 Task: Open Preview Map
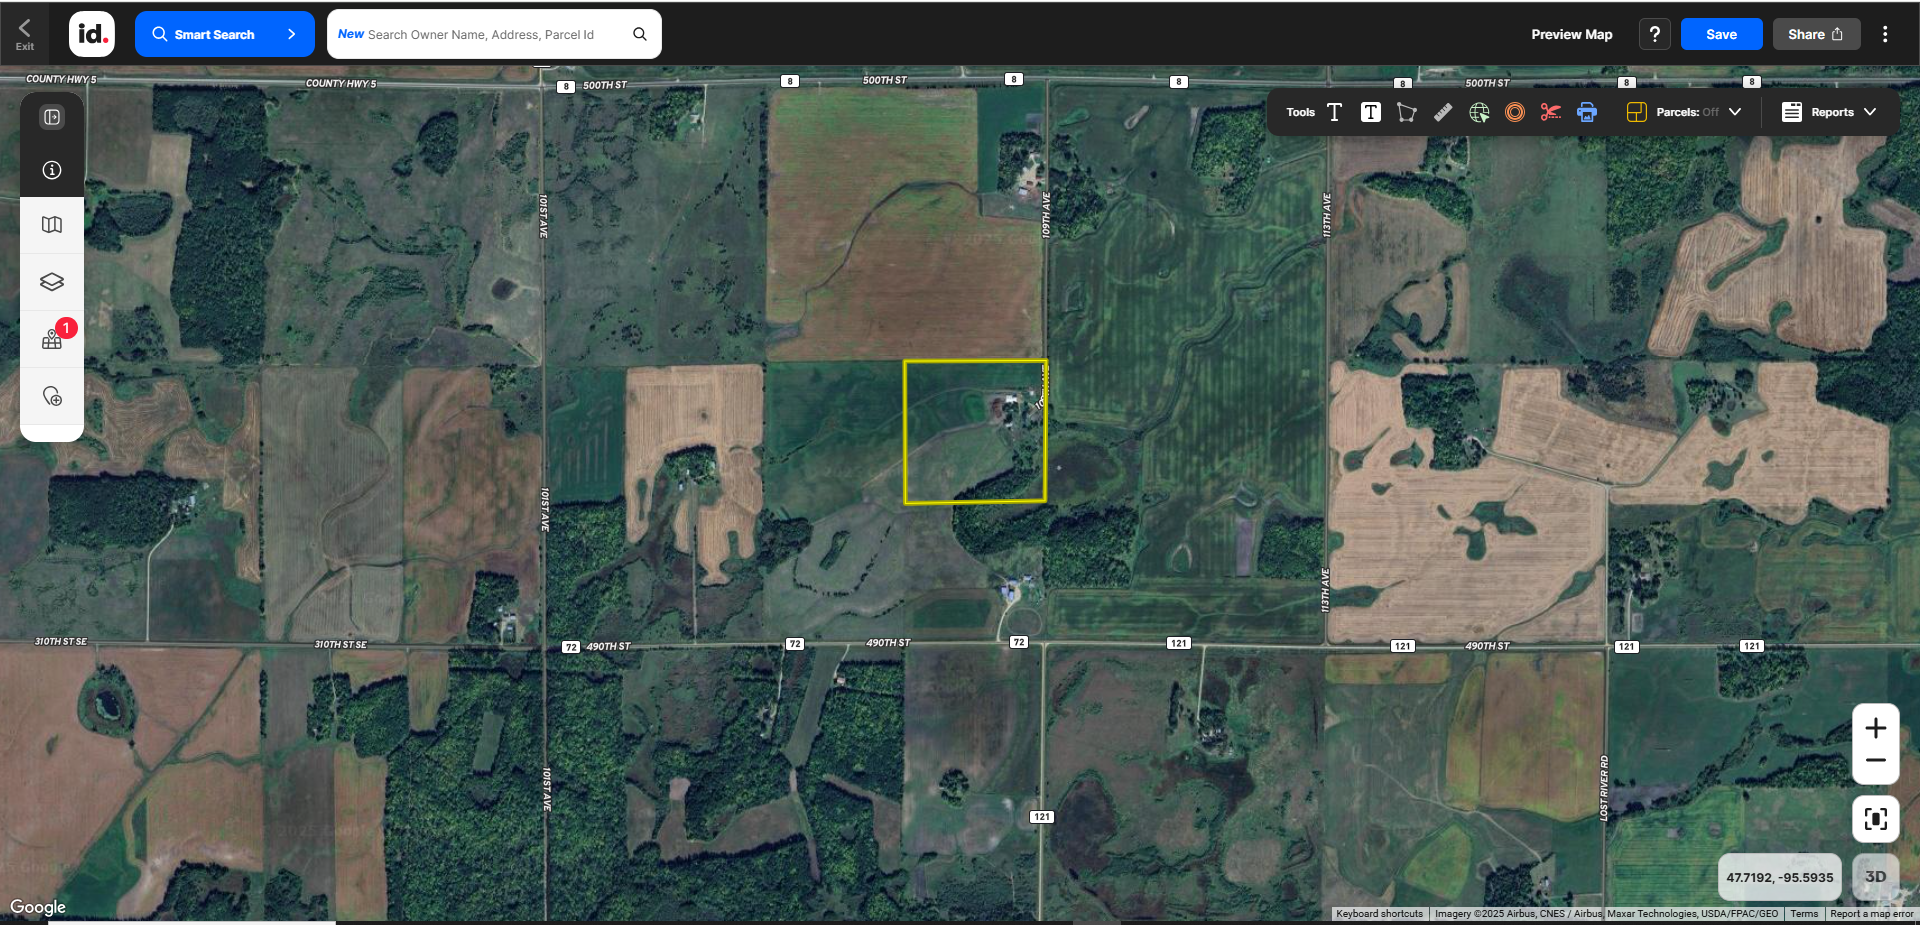pyautogui.click(x=1571, y=34)
